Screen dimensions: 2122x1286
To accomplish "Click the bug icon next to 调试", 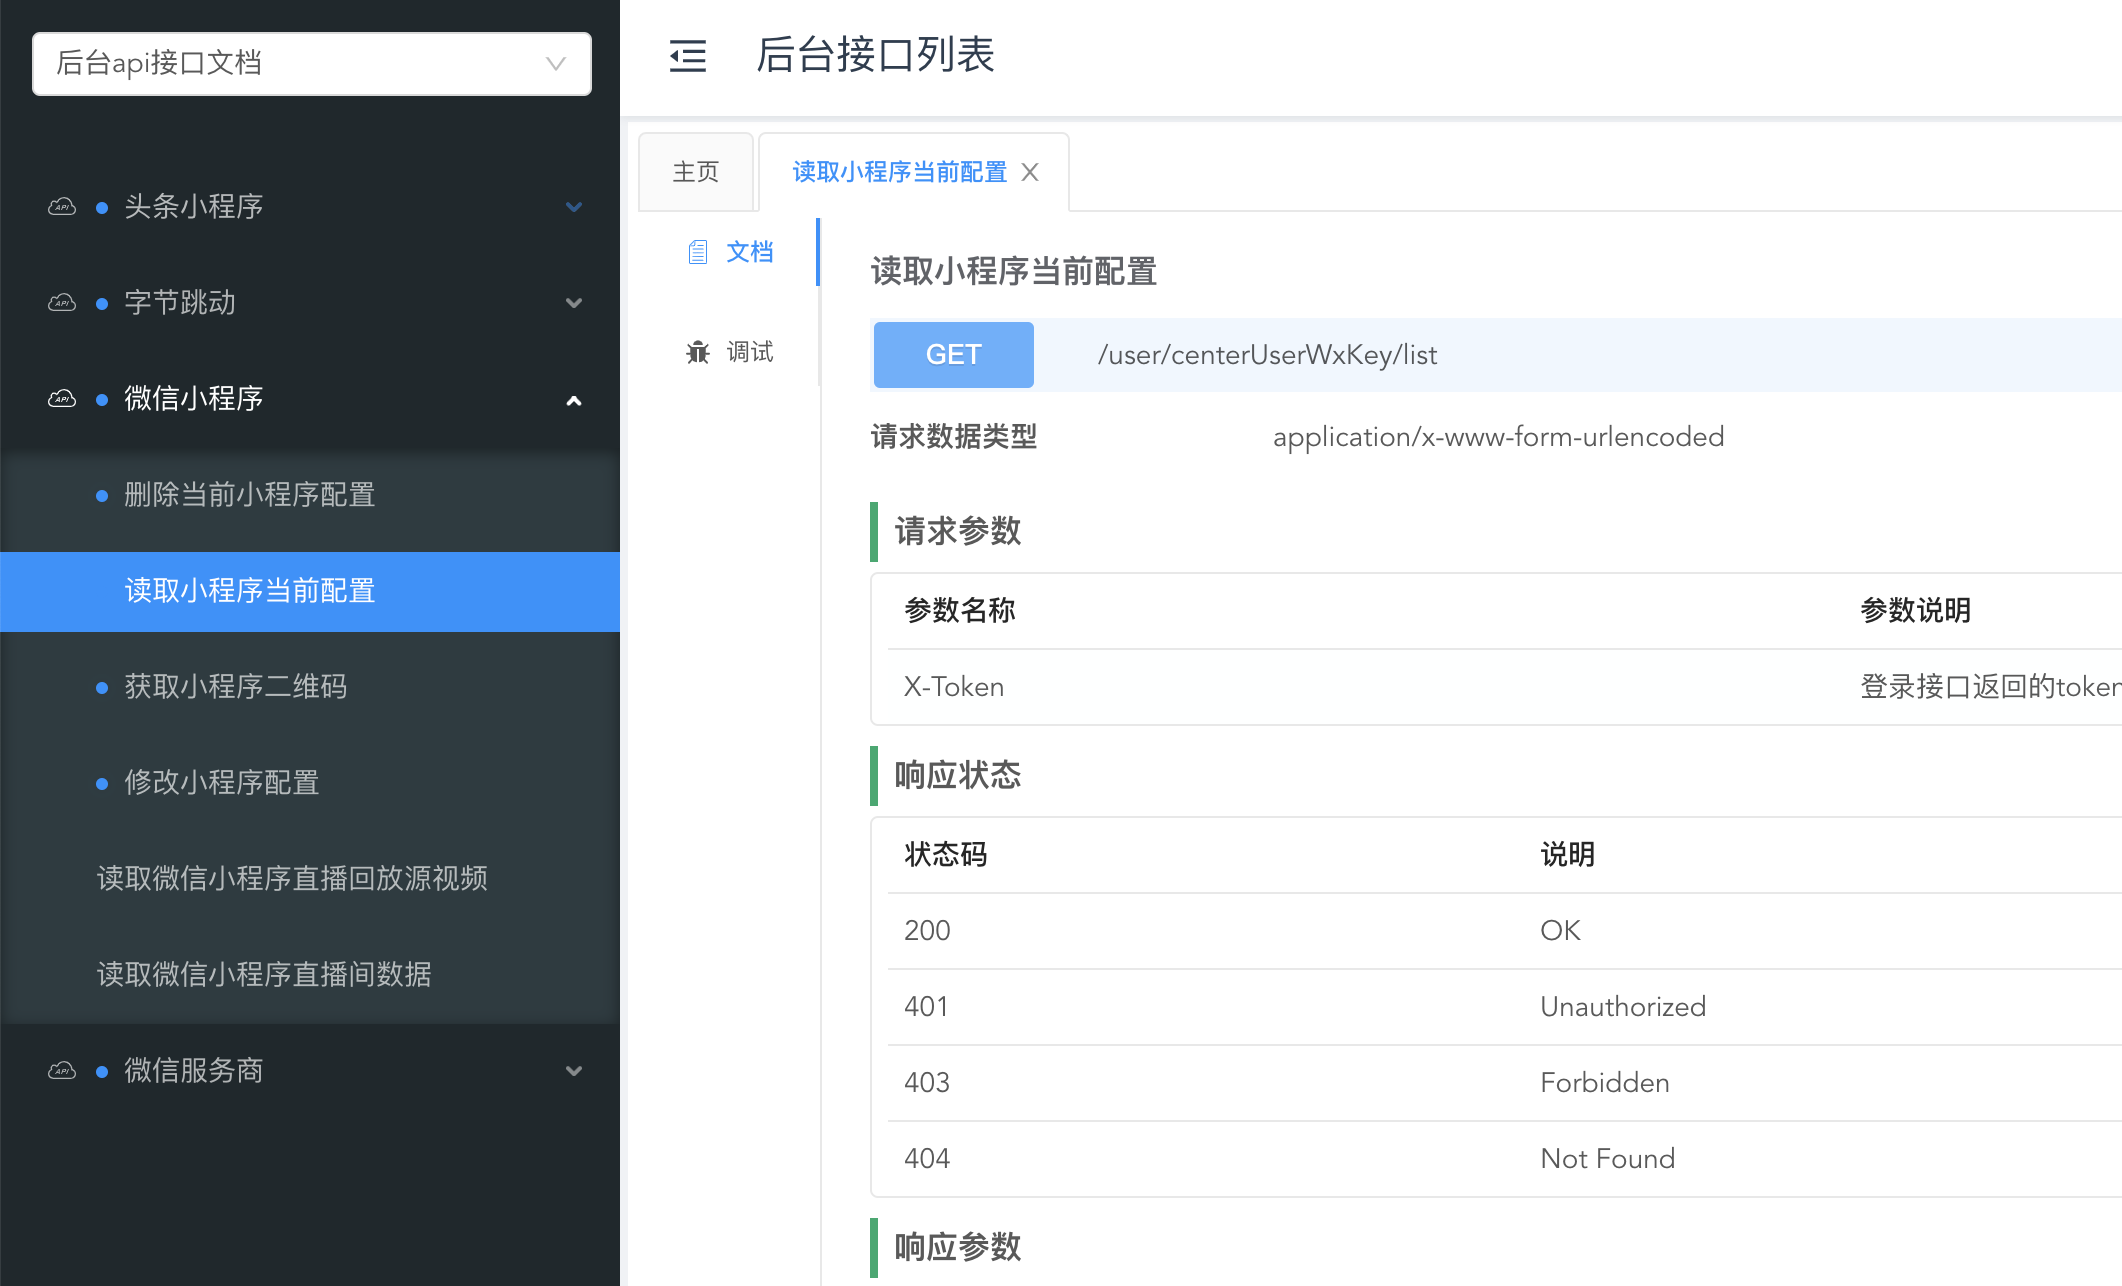I will coord(698,352).
